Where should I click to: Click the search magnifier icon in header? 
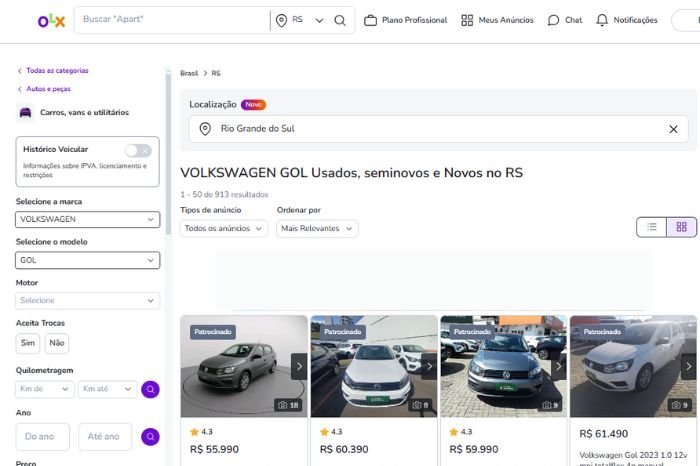340,20
